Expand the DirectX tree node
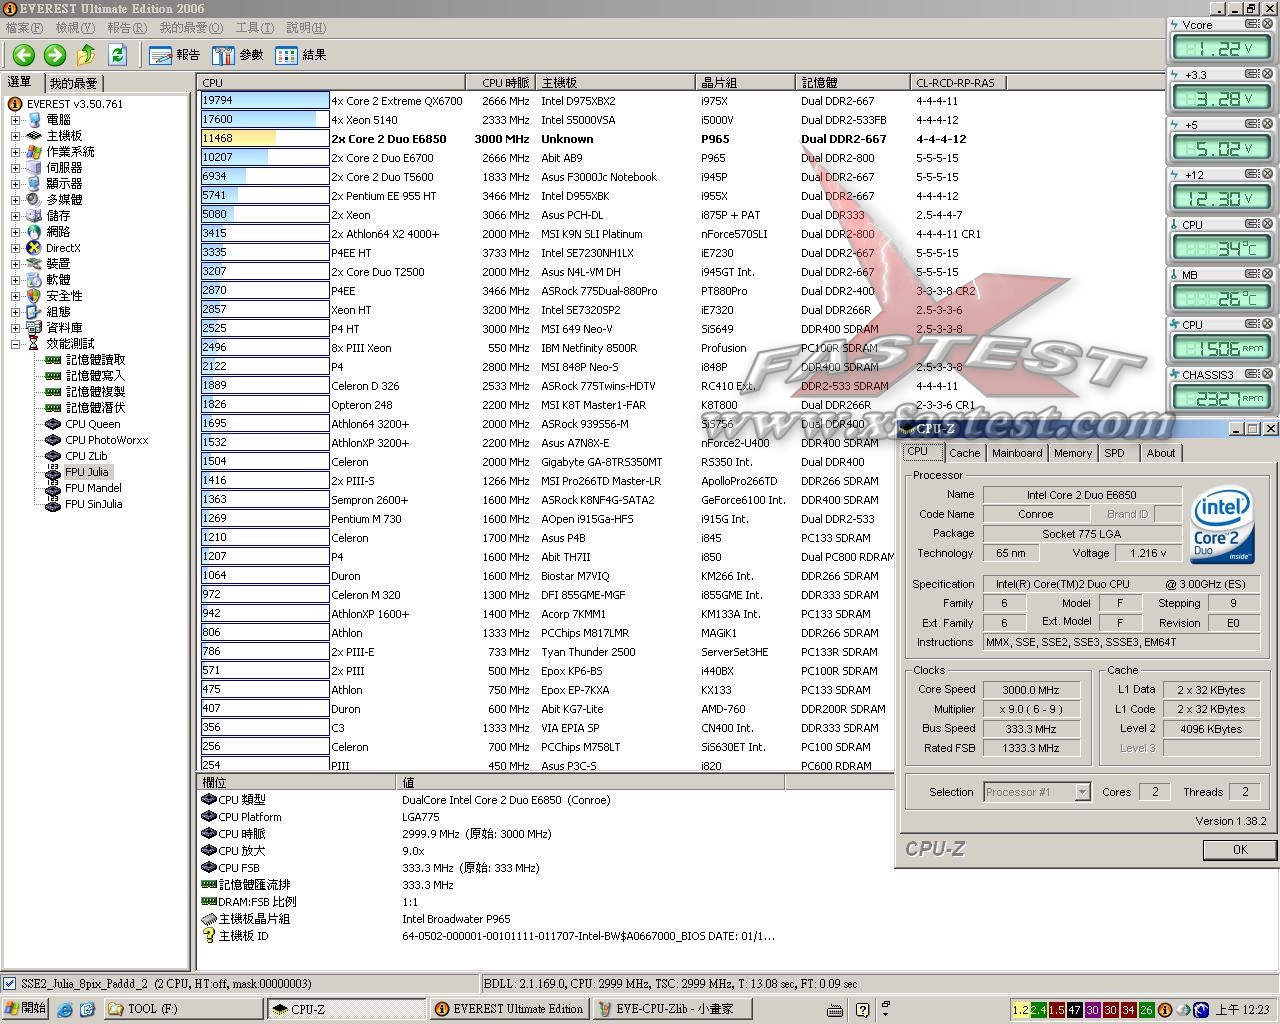This screenshot has width=1280, height=1024. pos(16,248)
